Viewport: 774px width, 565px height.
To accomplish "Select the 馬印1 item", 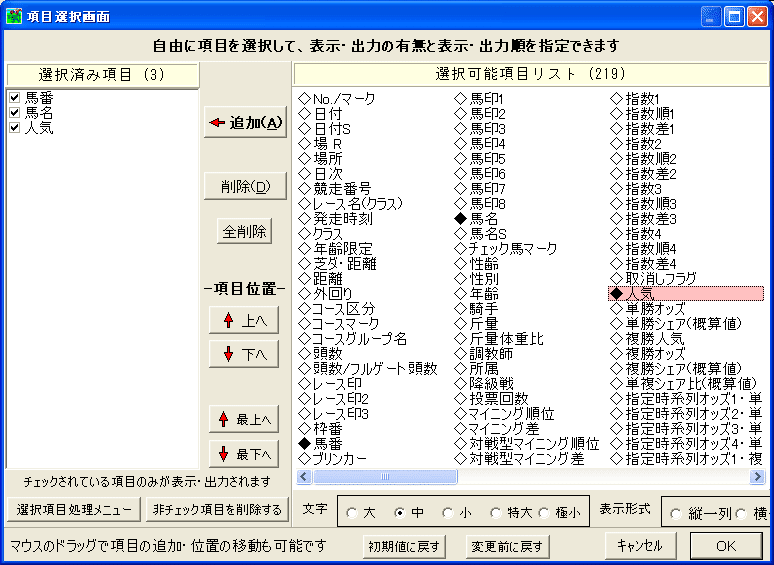I will [479, 99].
